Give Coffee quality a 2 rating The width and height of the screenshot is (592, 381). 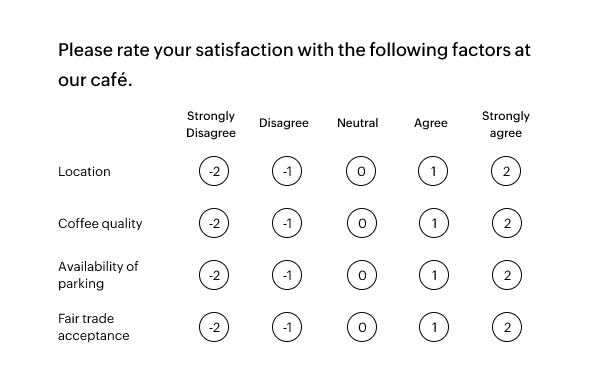coord(507,223)
